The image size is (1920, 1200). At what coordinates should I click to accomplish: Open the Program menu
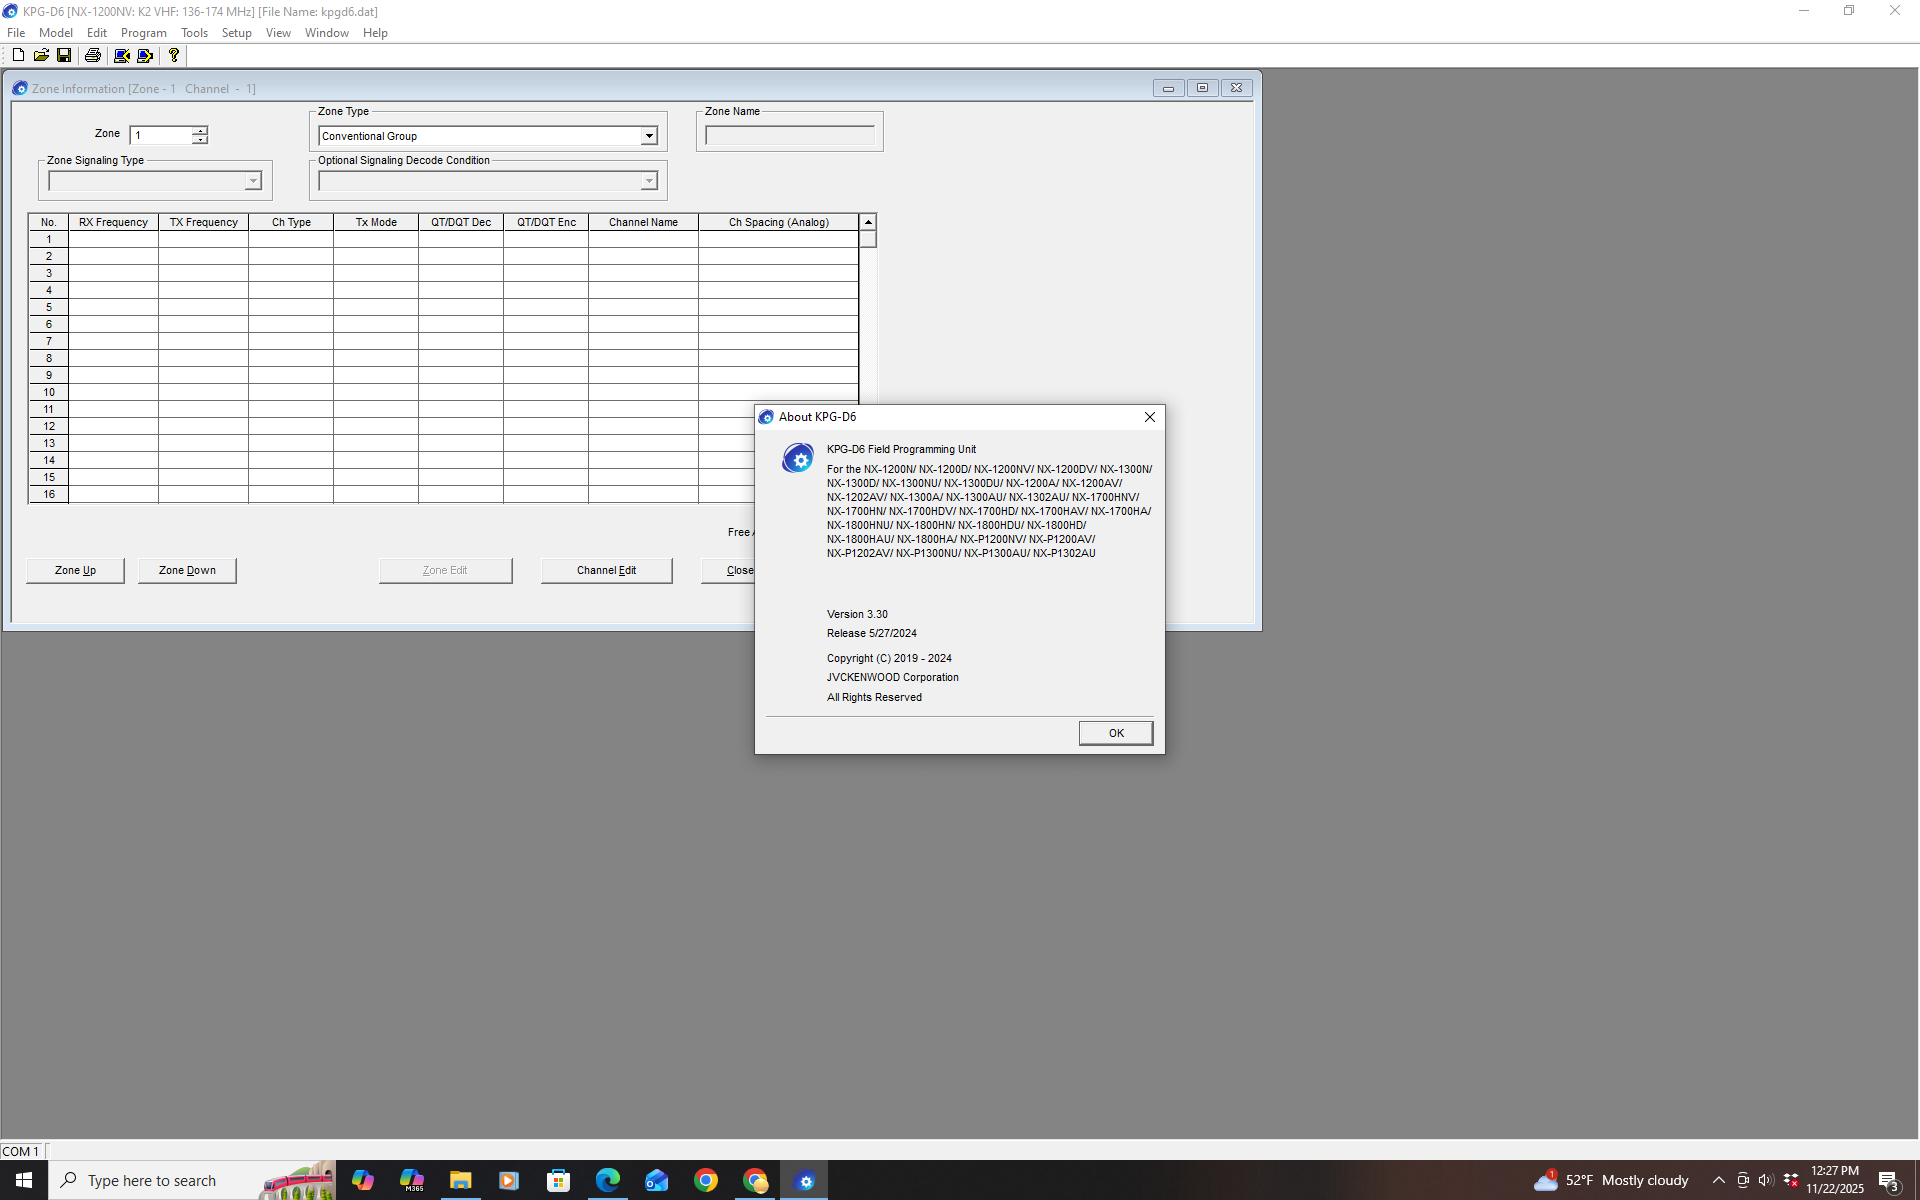click(x=143, y=33)
